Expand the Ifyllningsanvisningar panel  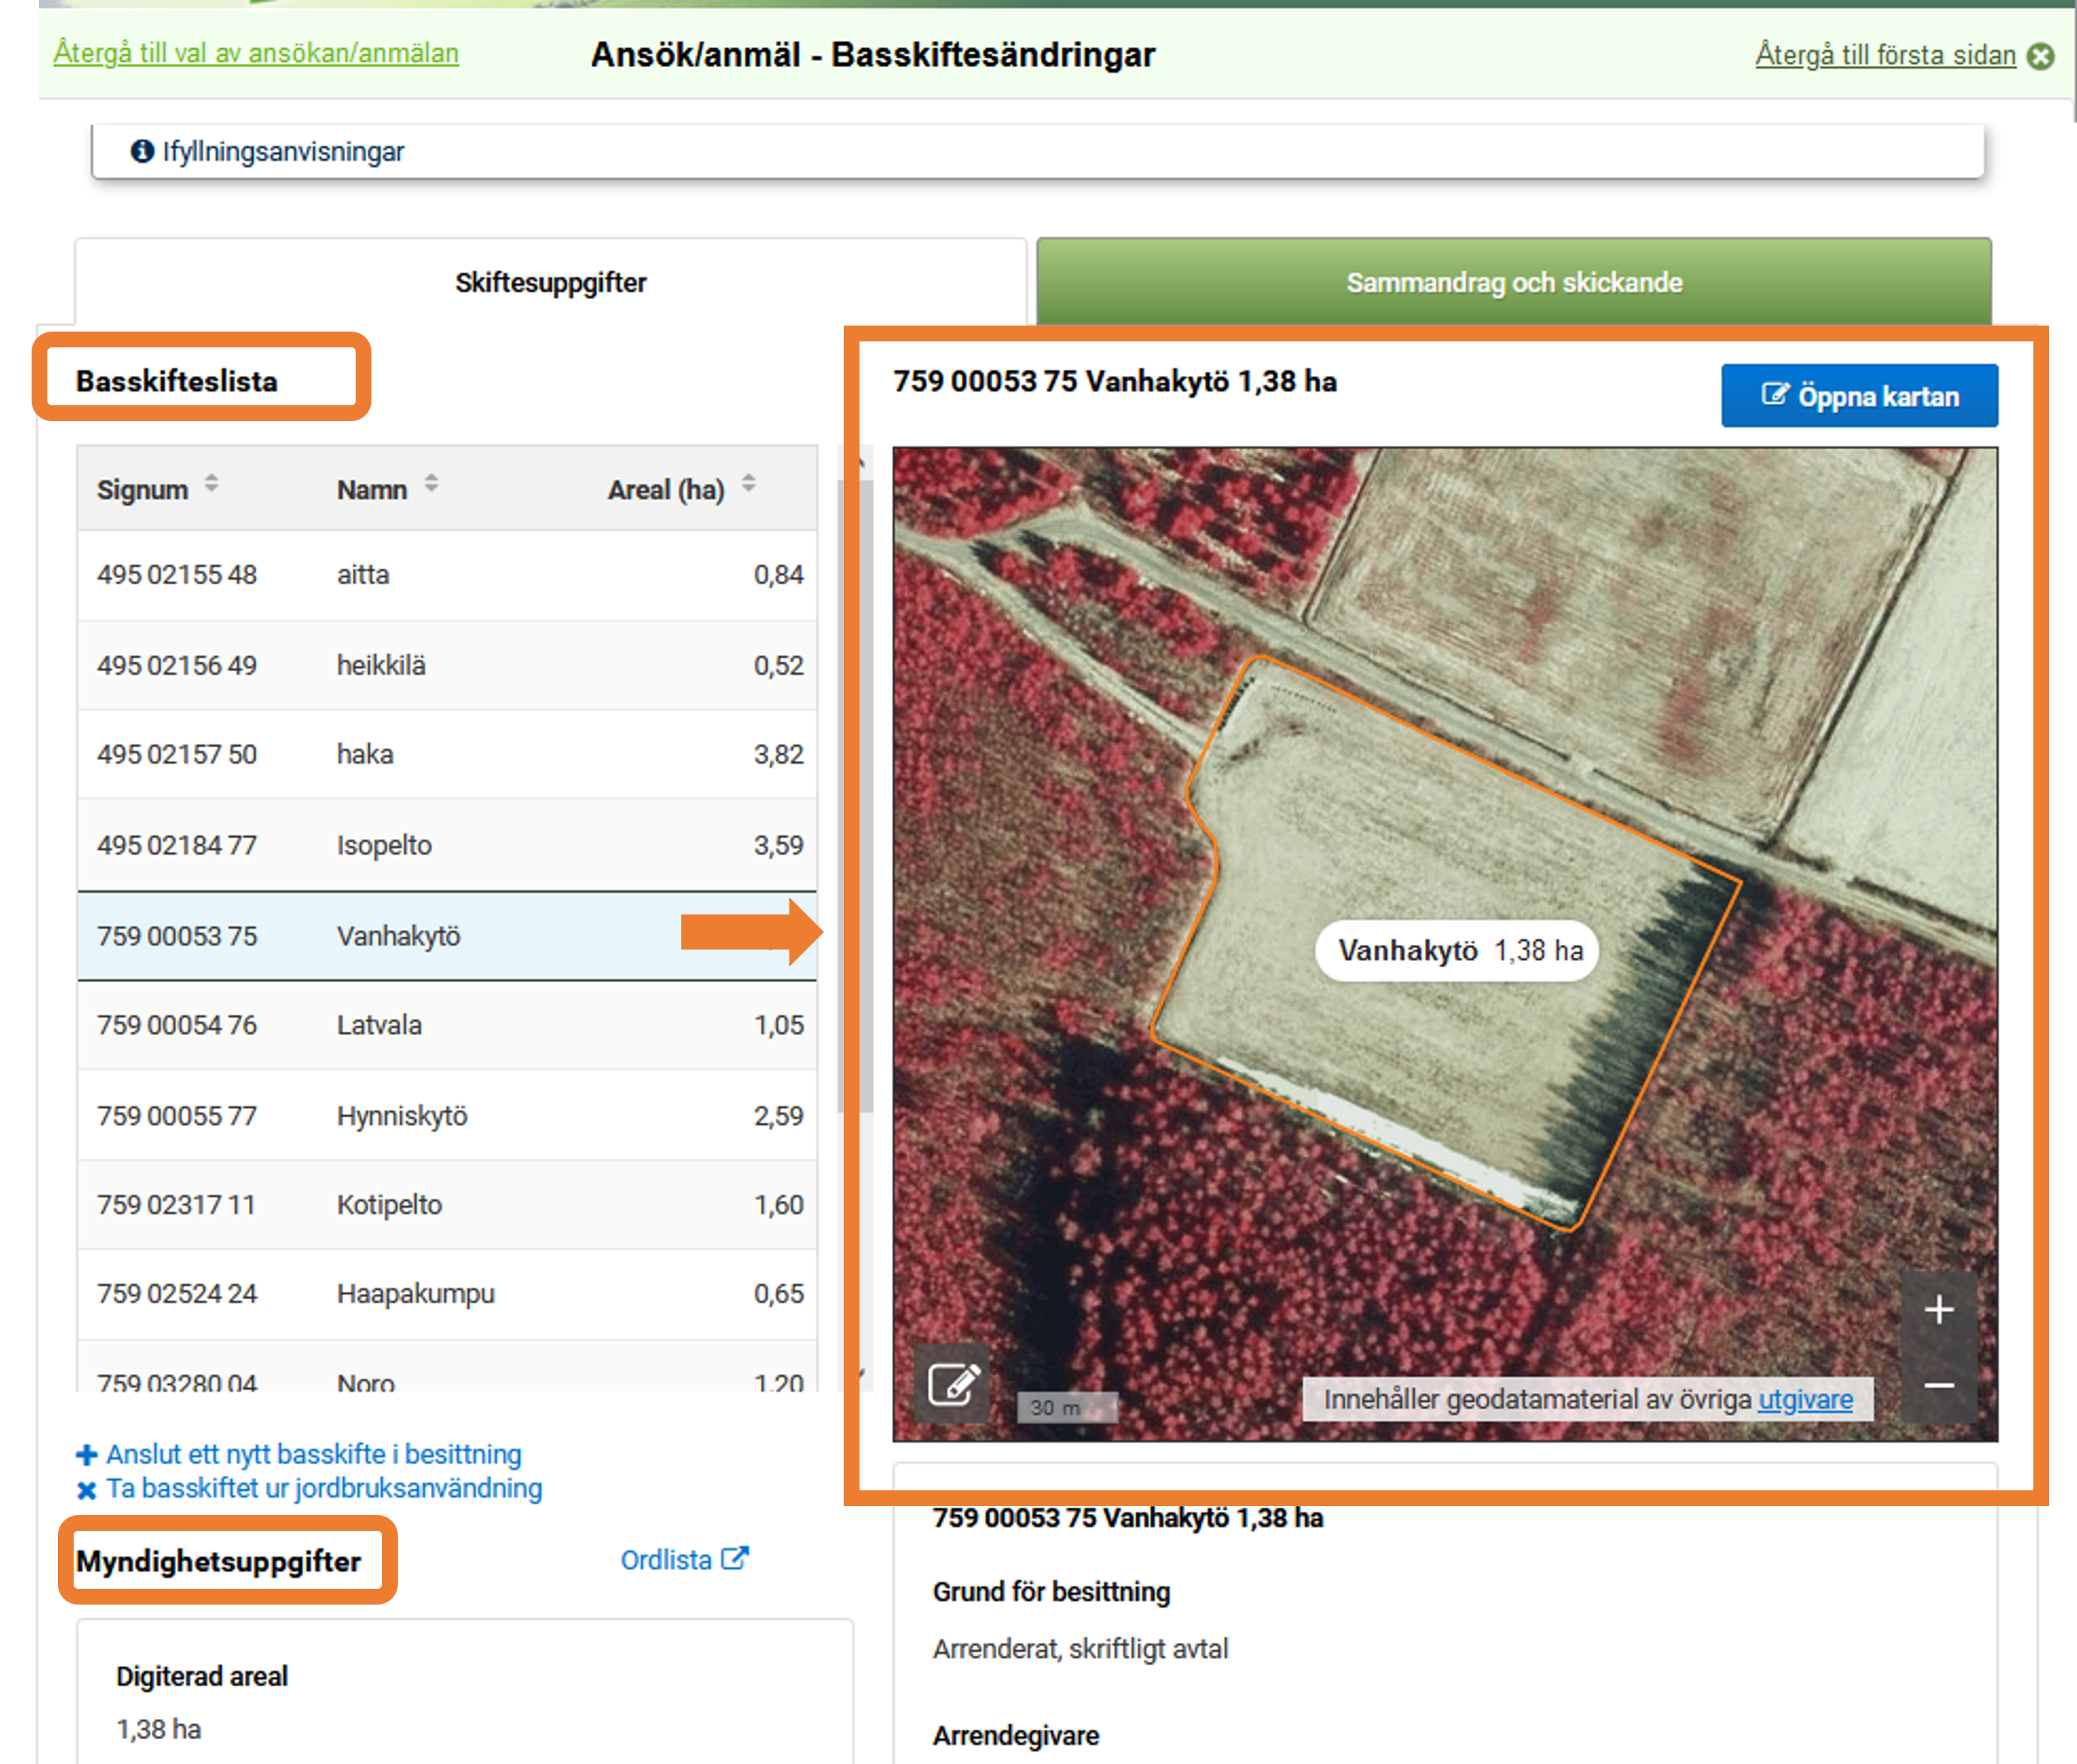pyautogui.click(x=283, y=152)
